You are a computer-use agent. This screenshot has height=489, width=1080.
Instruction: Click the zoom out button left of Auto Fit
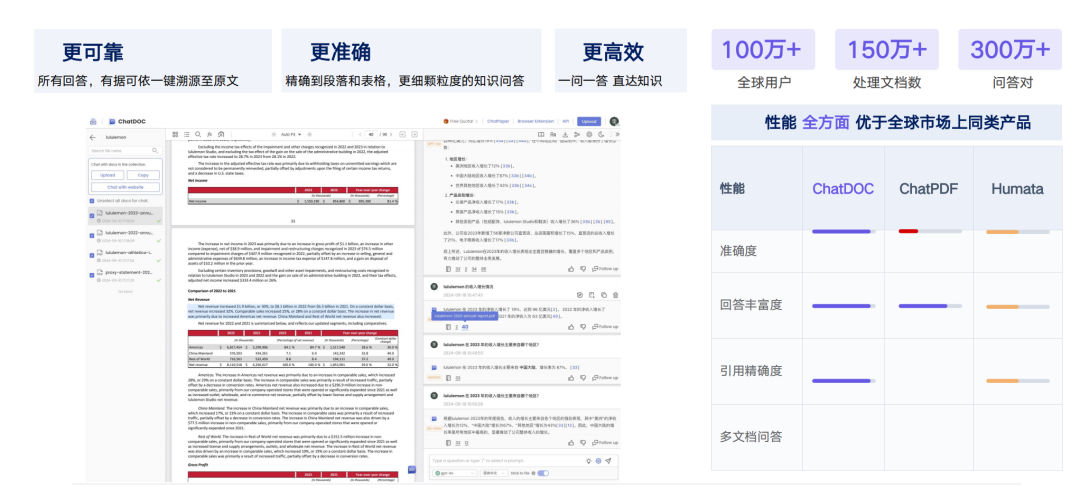pyautogui.click(x=273, y=134)
